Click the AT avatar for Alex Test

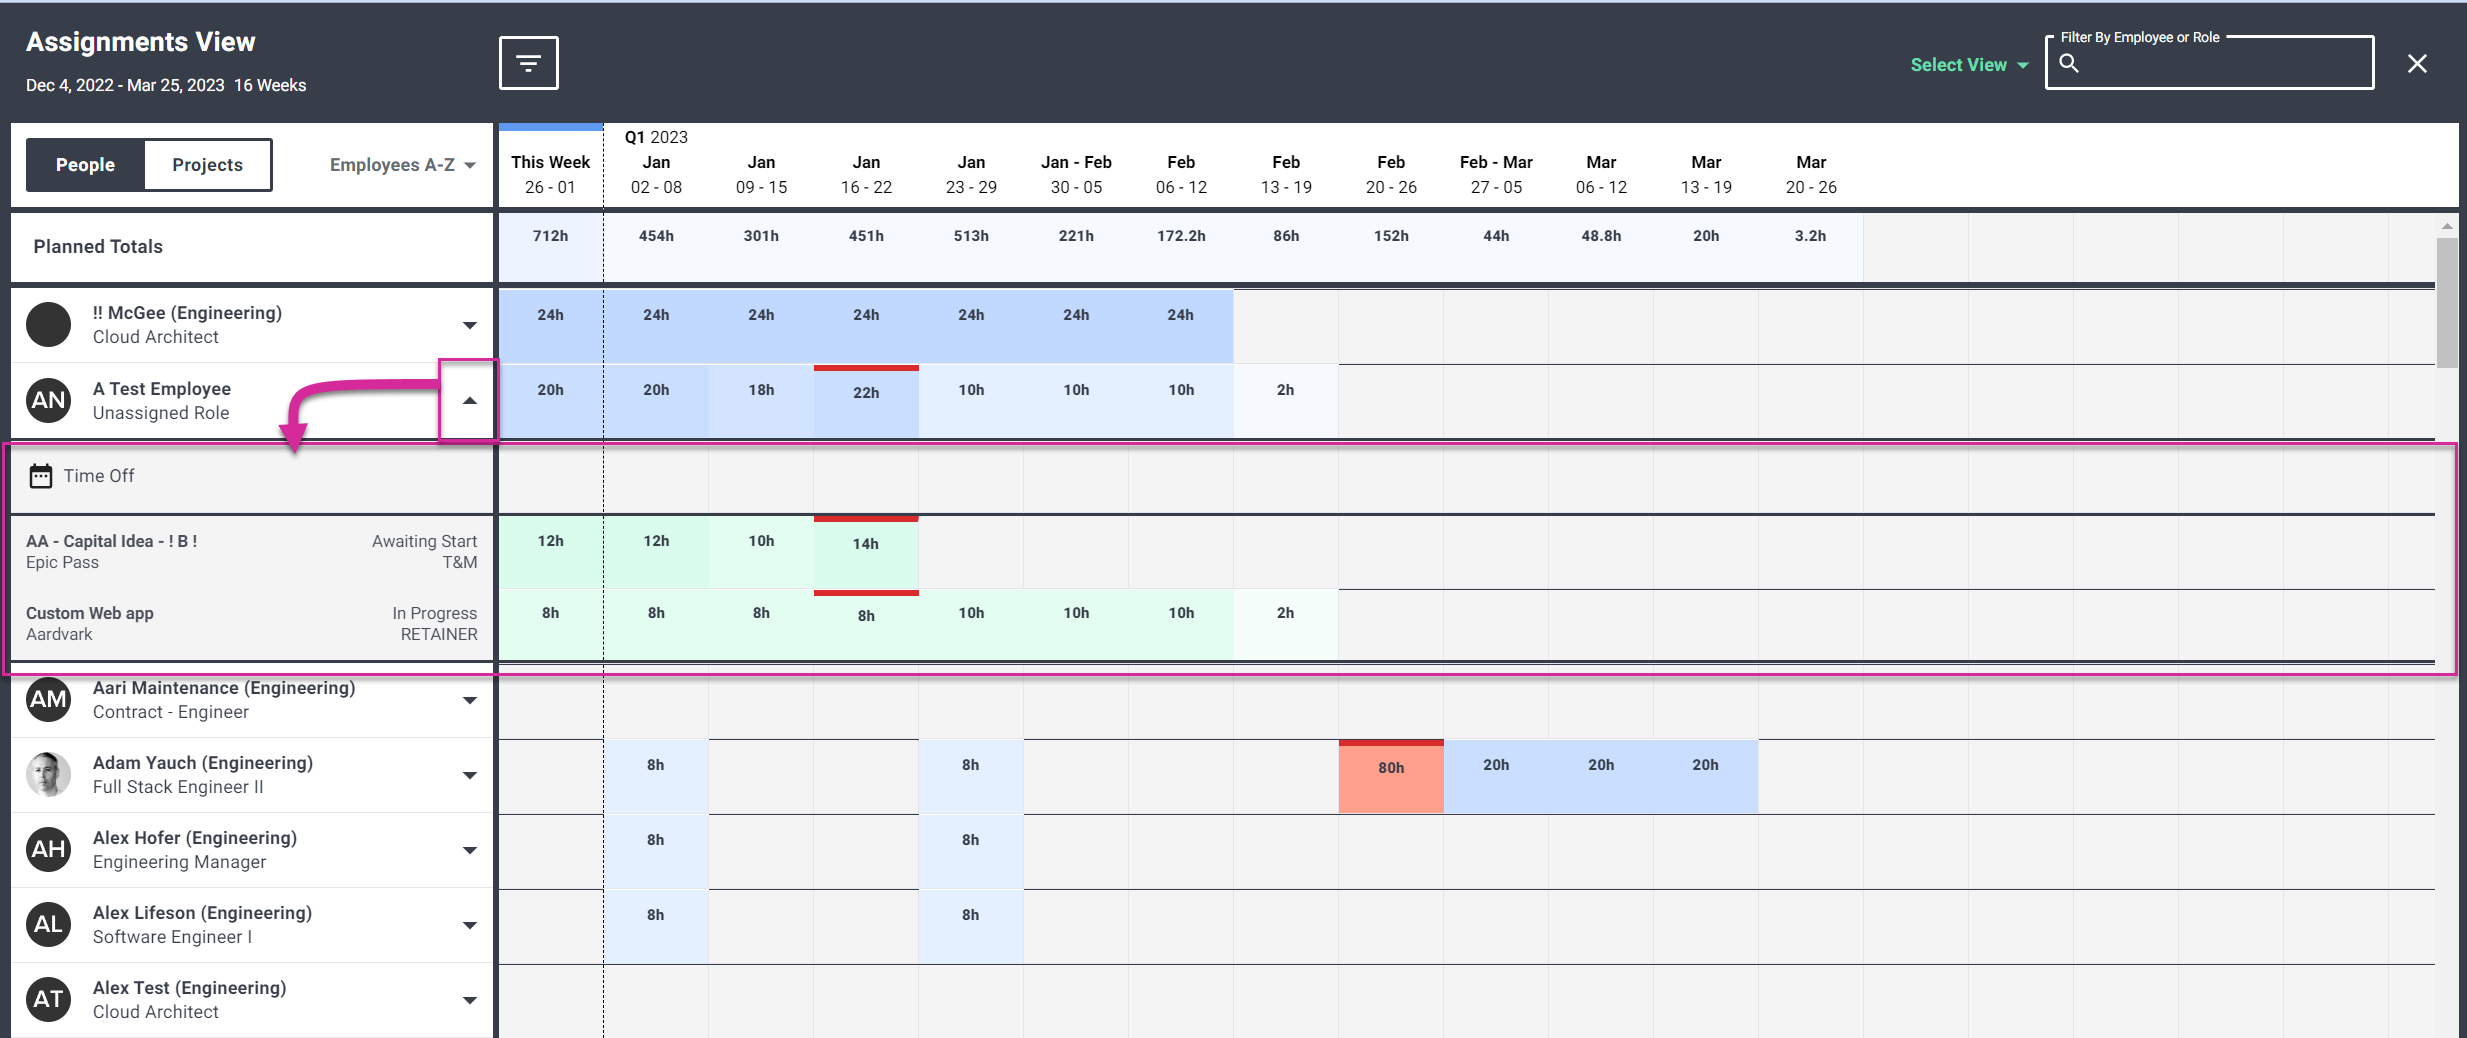tap(48, 999)
